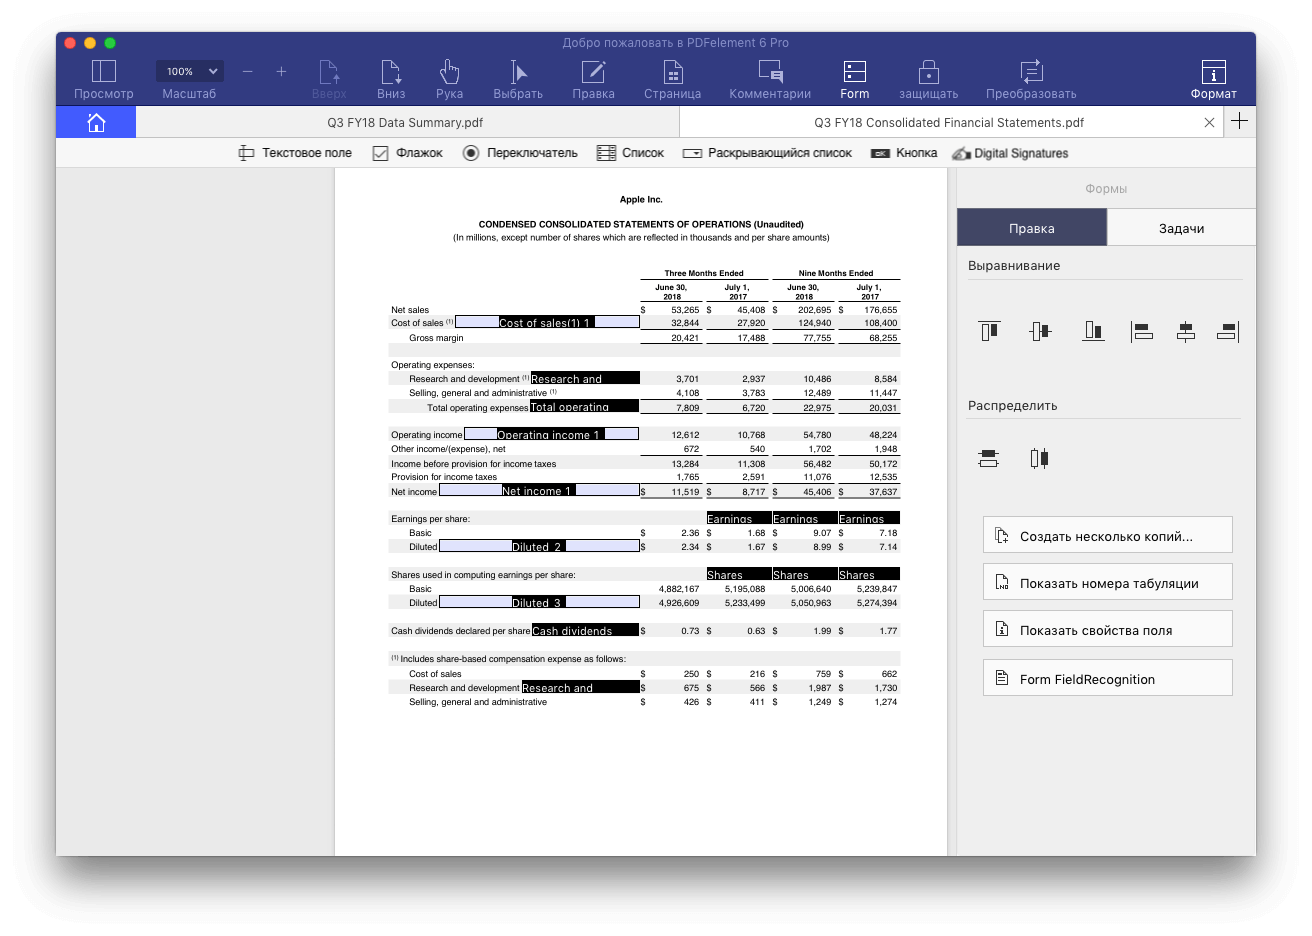The height and width of the screenshot is (936, 1312).
Task: Click the align vertical centers icon
Action: click(x=1040, y=331)
